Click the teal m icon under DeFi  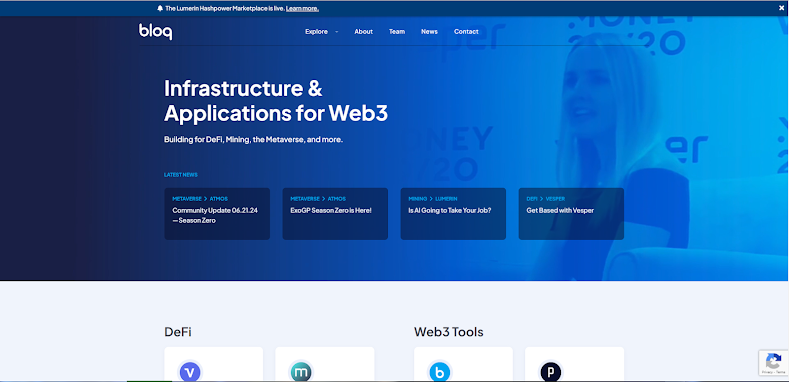[301, 372]
